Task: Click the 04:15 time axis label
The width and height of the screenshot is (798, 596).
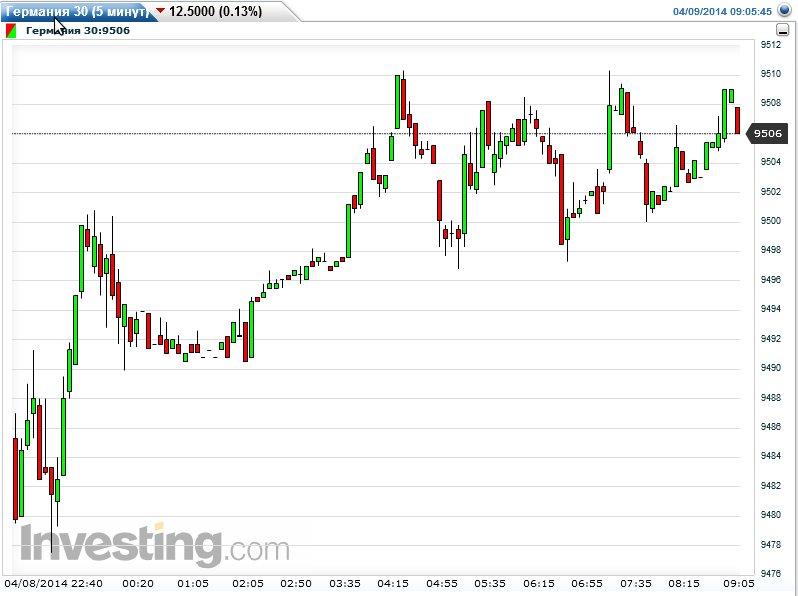Action: tap(393, 583)
